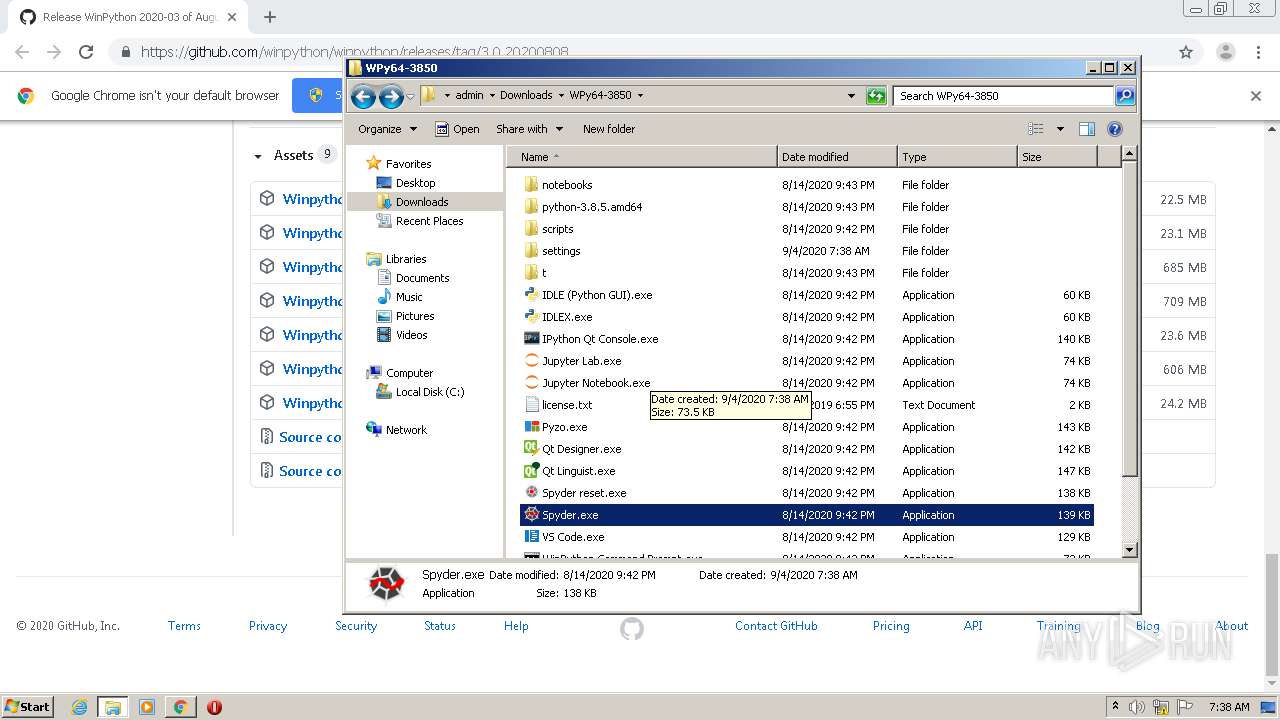Open the address bar history dropdown

click(x=851, y=96)
